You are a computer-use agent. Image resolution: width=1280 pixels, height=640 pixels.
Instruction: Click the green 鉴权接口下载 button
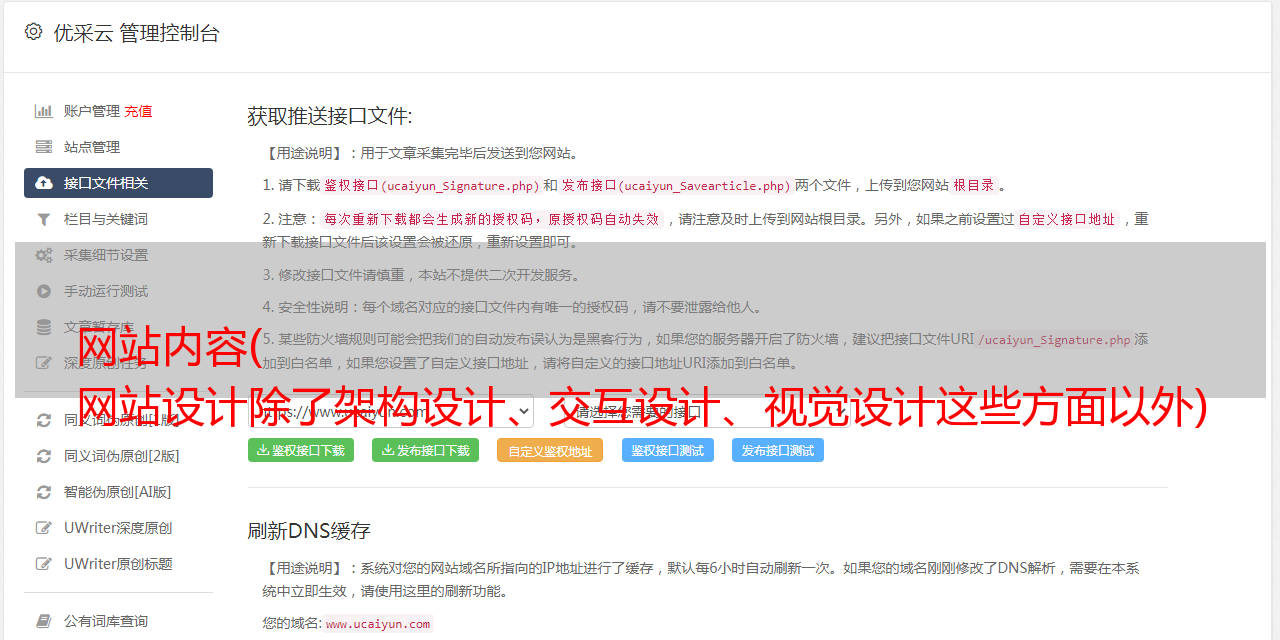point(301,450)
